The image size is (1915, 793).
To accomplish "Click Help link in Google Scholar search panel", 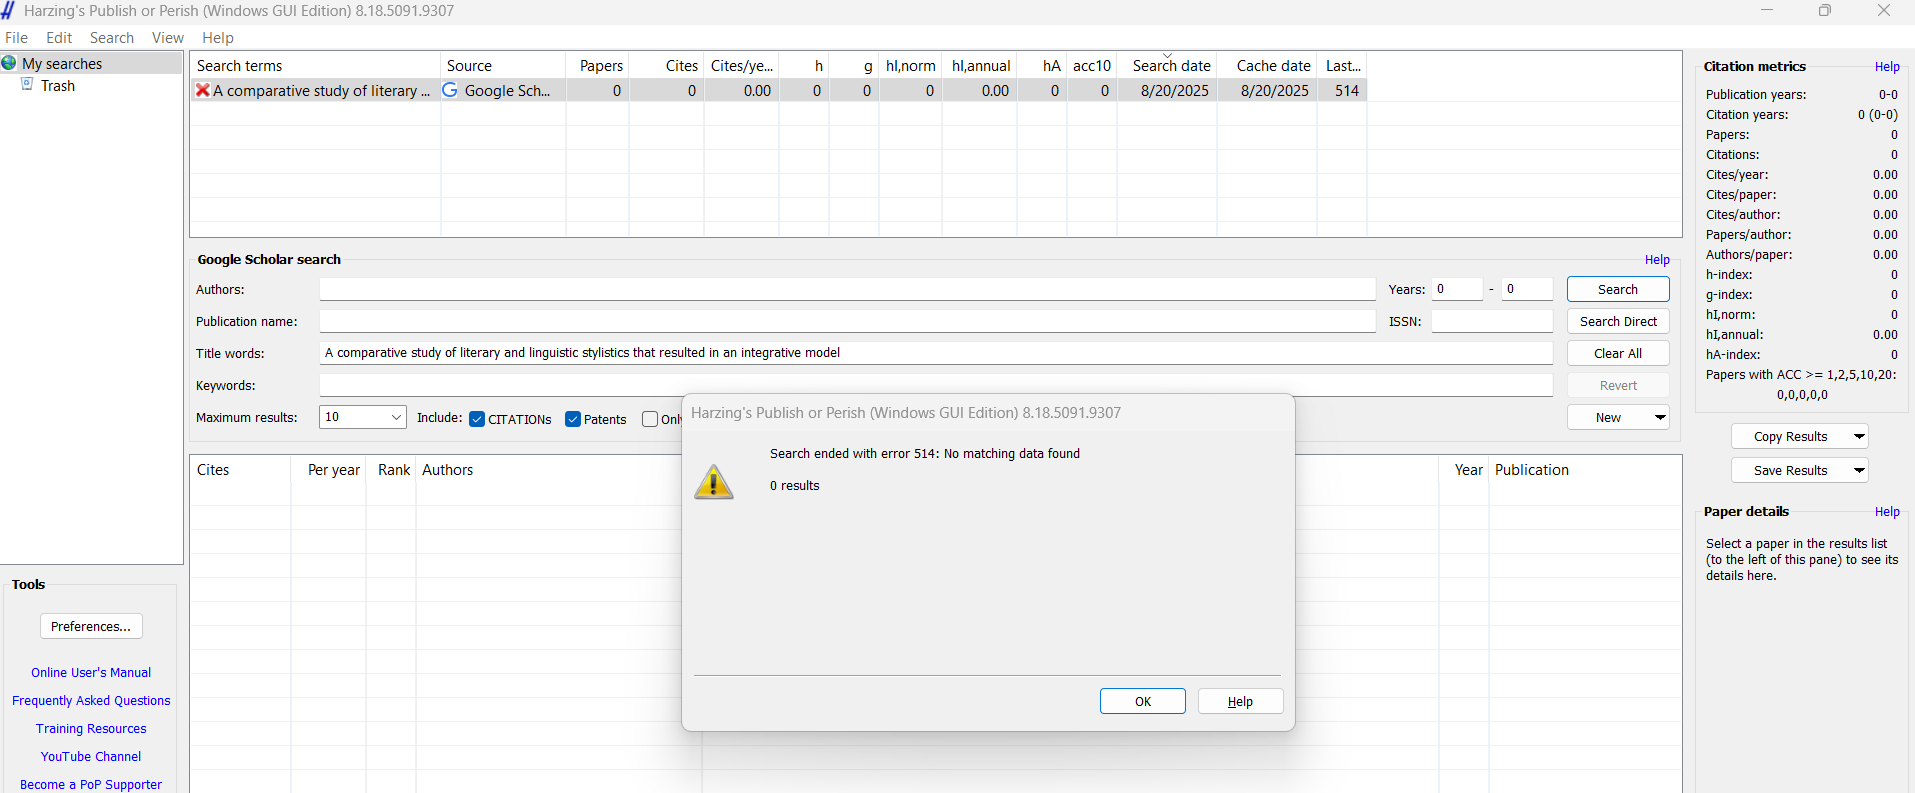I will (1657, 260).
